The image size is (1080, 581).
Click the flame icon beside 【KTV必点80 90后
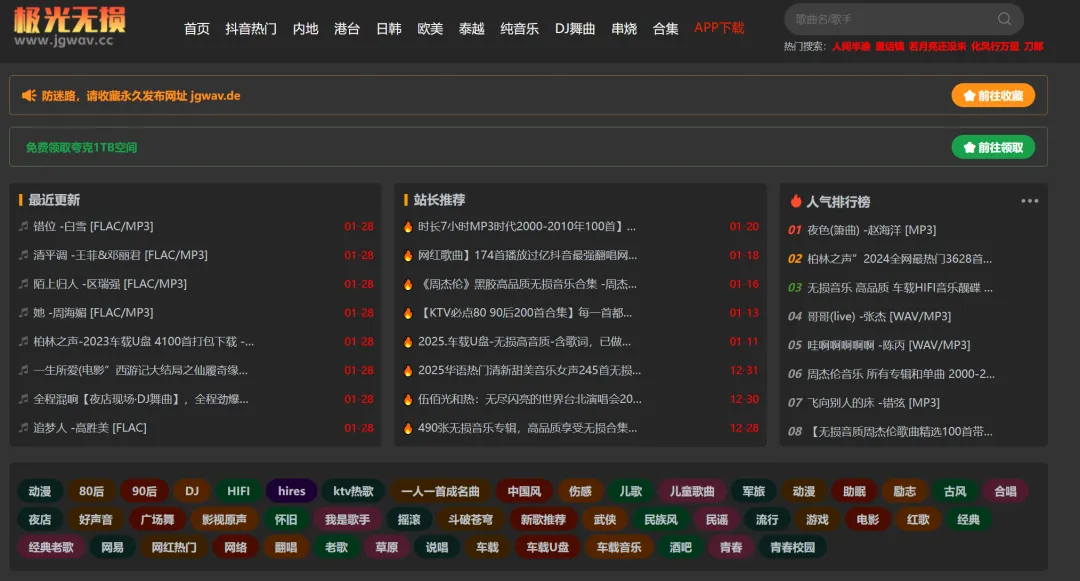pyautogui.click(x=408, y=313)
